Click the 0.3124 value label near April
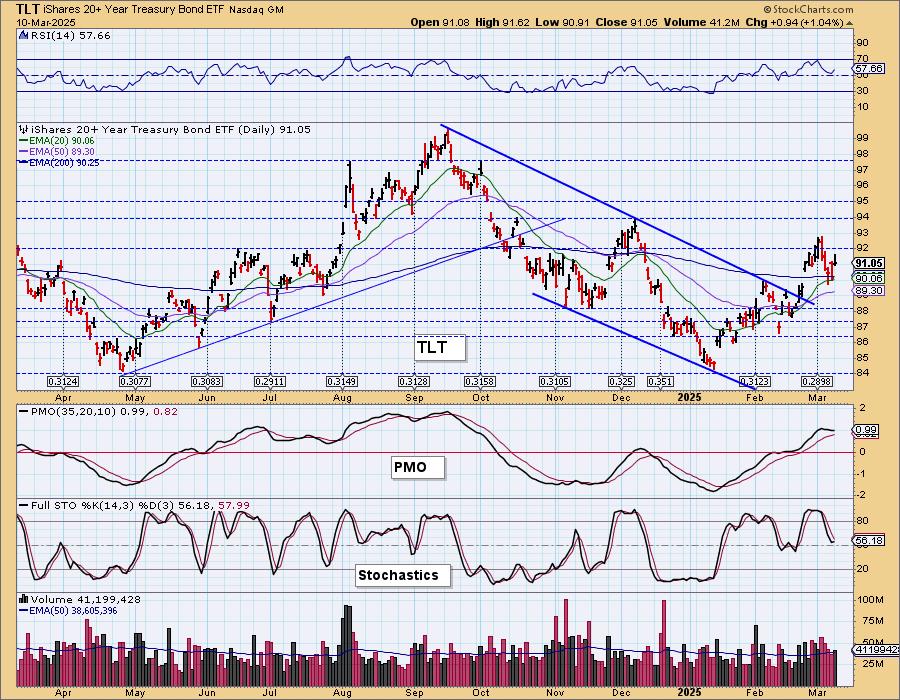900x700 pixels. pyautogui.click(x=63, y=382)
